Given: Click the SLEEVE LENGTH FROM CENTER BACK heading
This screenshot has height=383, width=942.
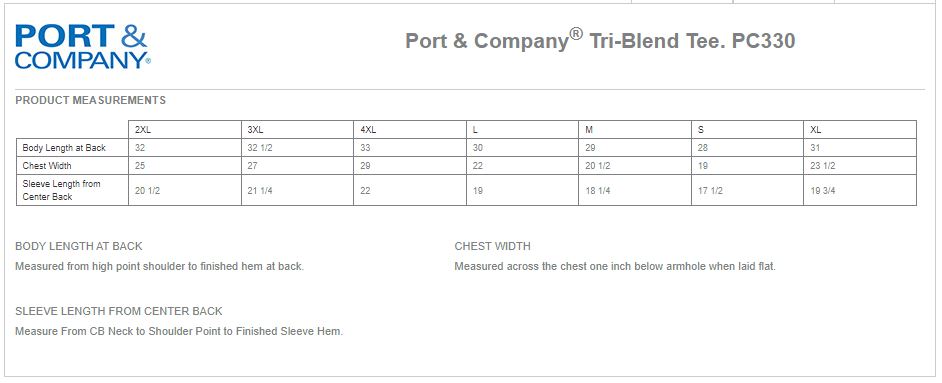Looking at the screenshot, I should coord(119,311).
